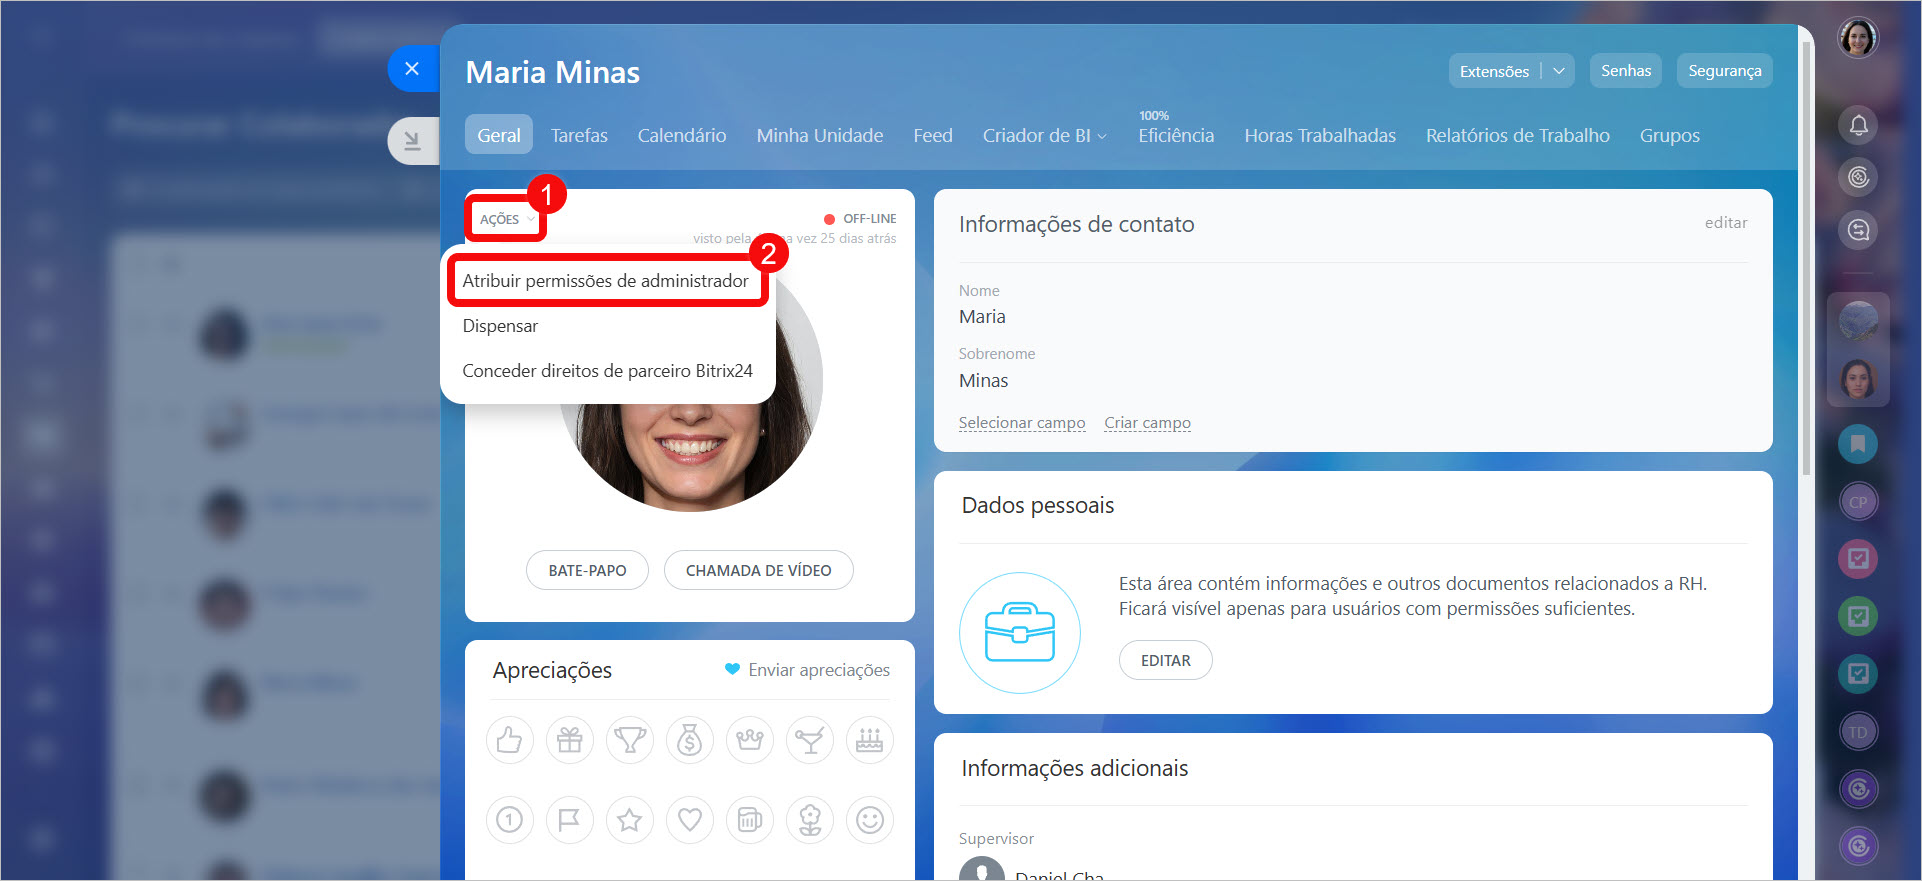
Task: Pick the flag appreciation icon
Action: pos(570,820)
